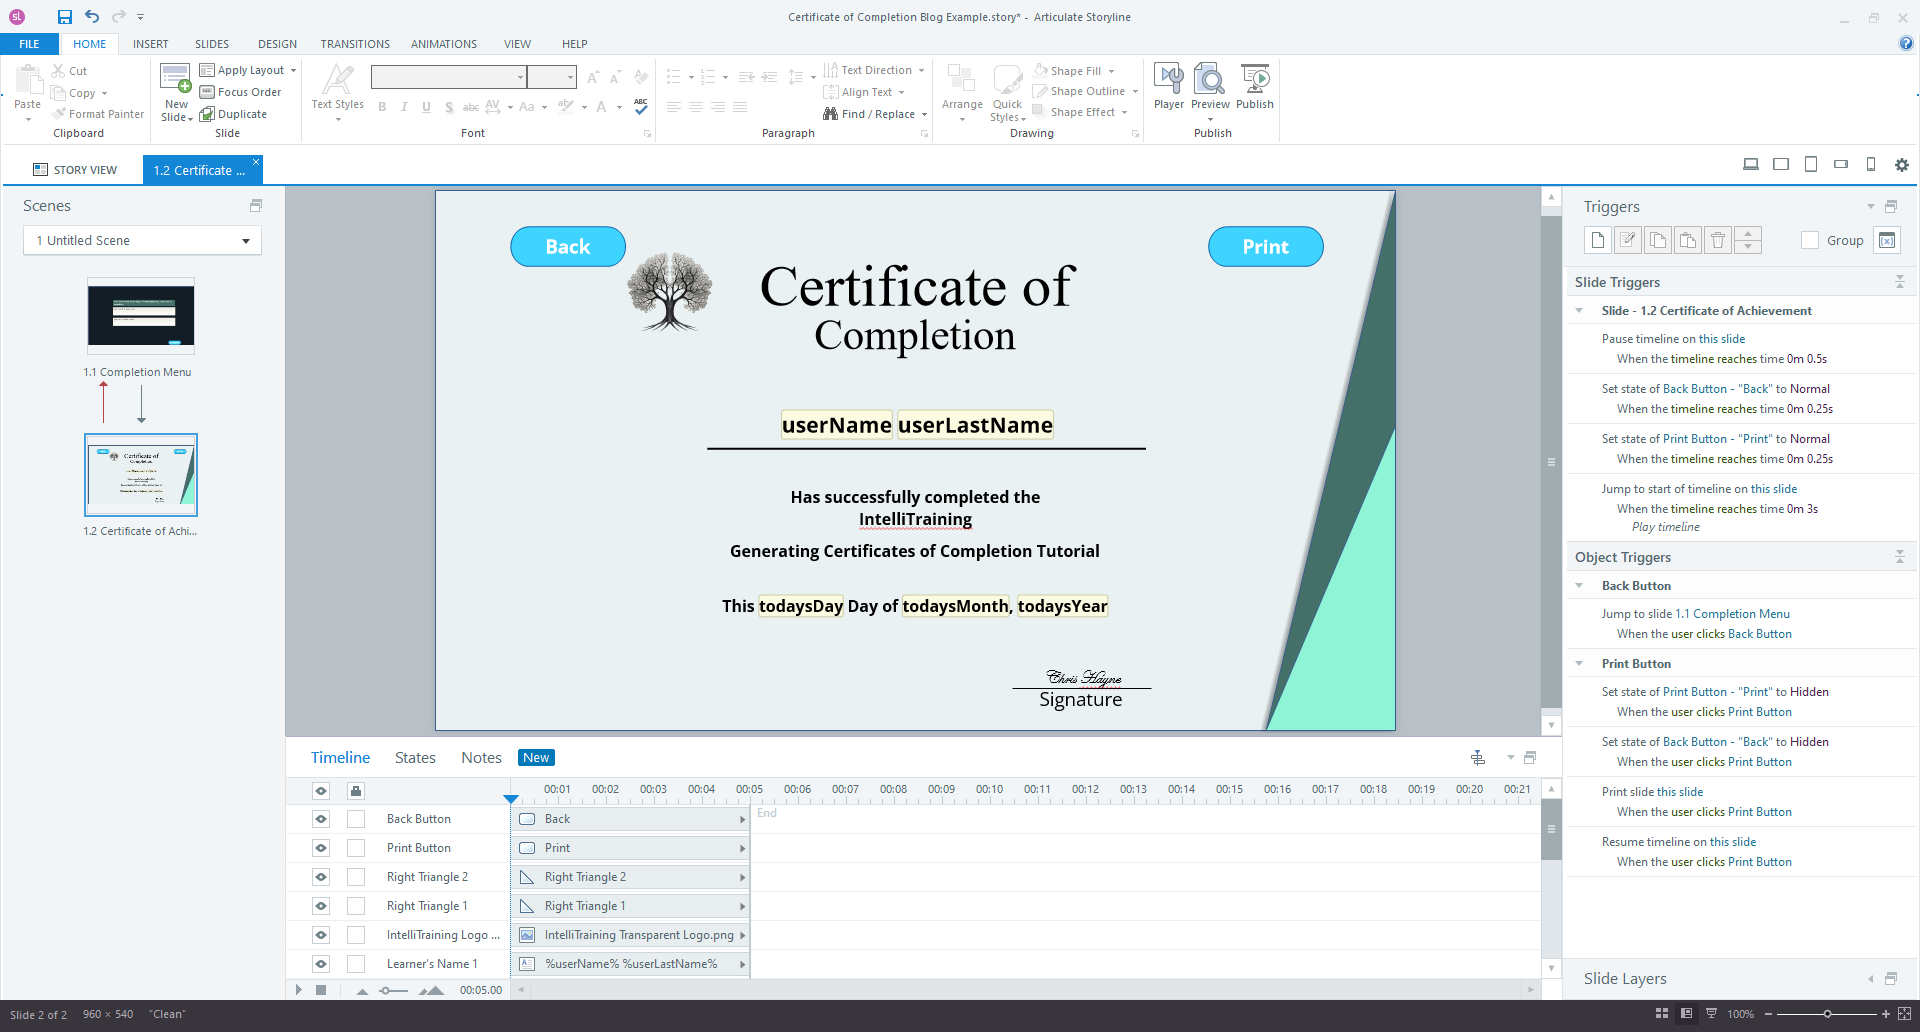Collapse the Back Button object triggers
The image size is (1920, 1032).
point(1579,586)
